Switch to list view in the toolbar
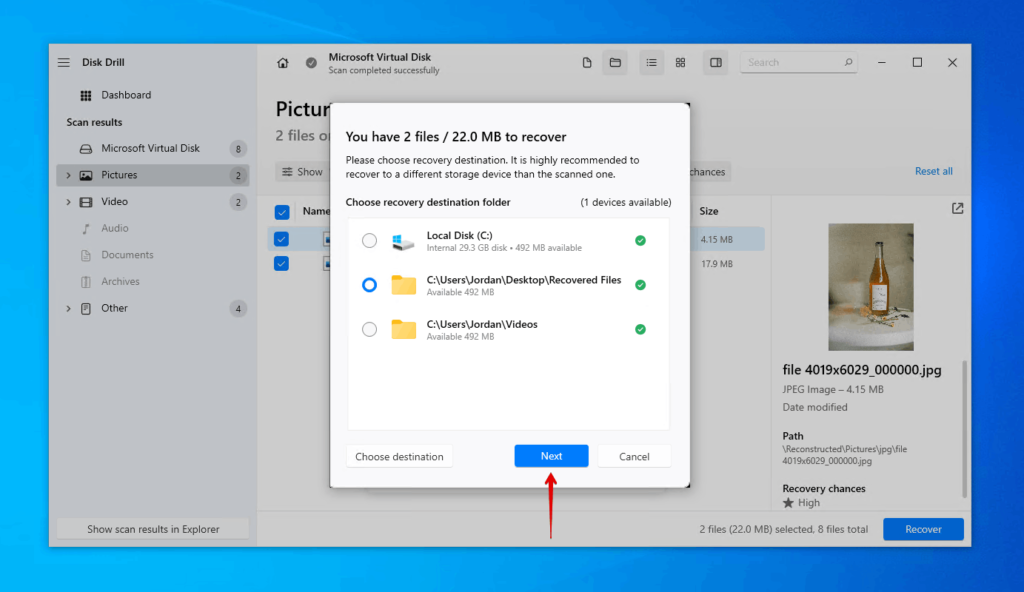 pyautogui.click(x=651, y=62)
